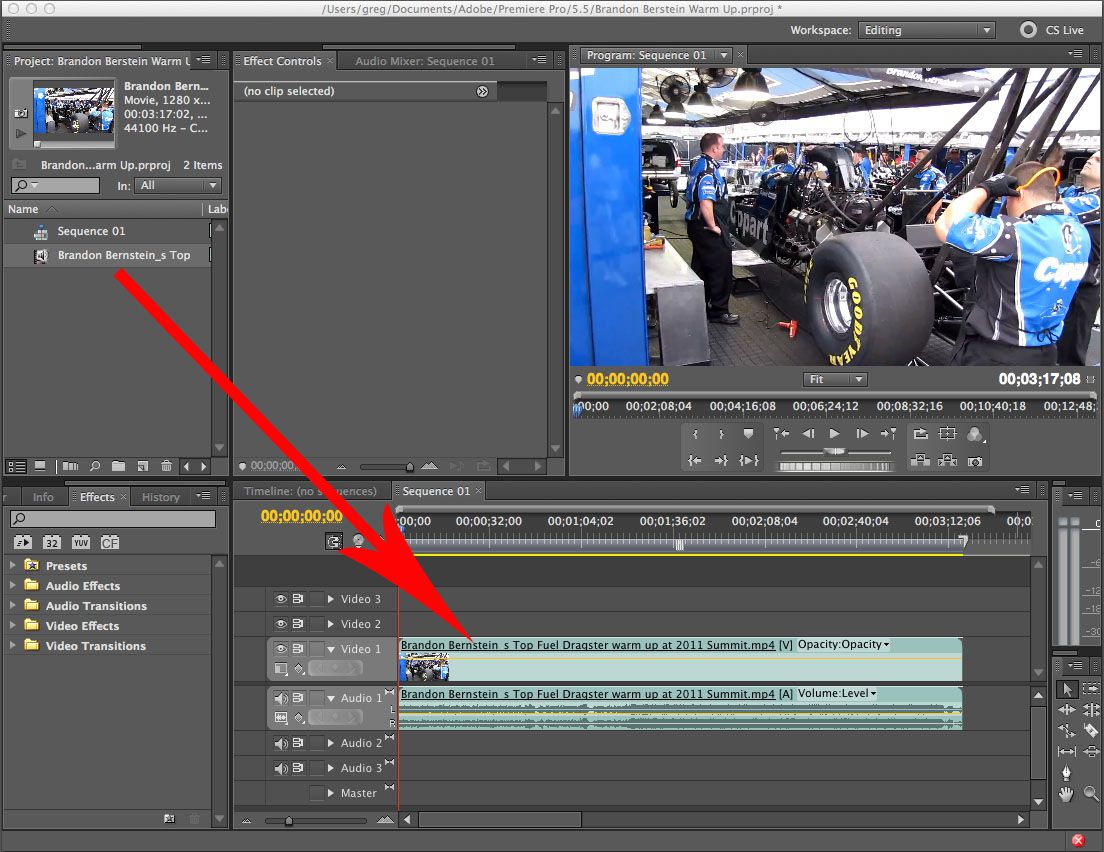Click the New Bin folder icon

[x=118, y=466]
